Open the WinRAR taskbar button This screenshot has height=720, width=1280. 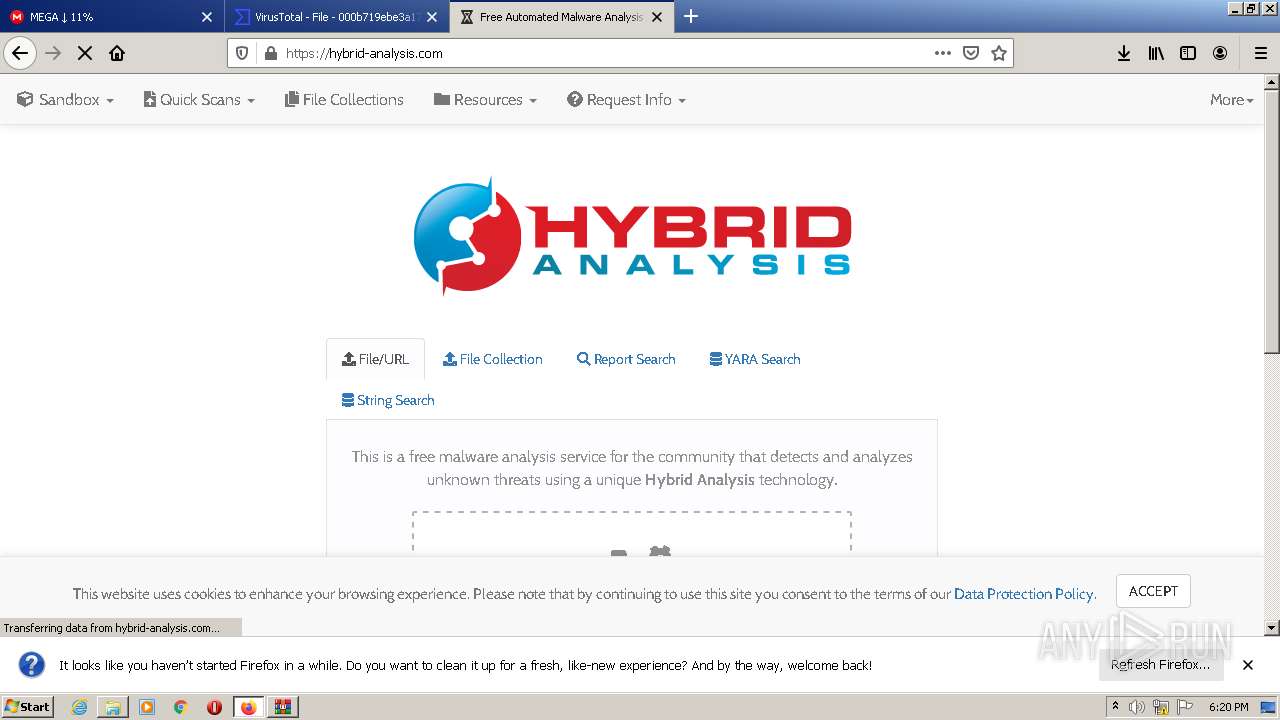tap(282, 707)
